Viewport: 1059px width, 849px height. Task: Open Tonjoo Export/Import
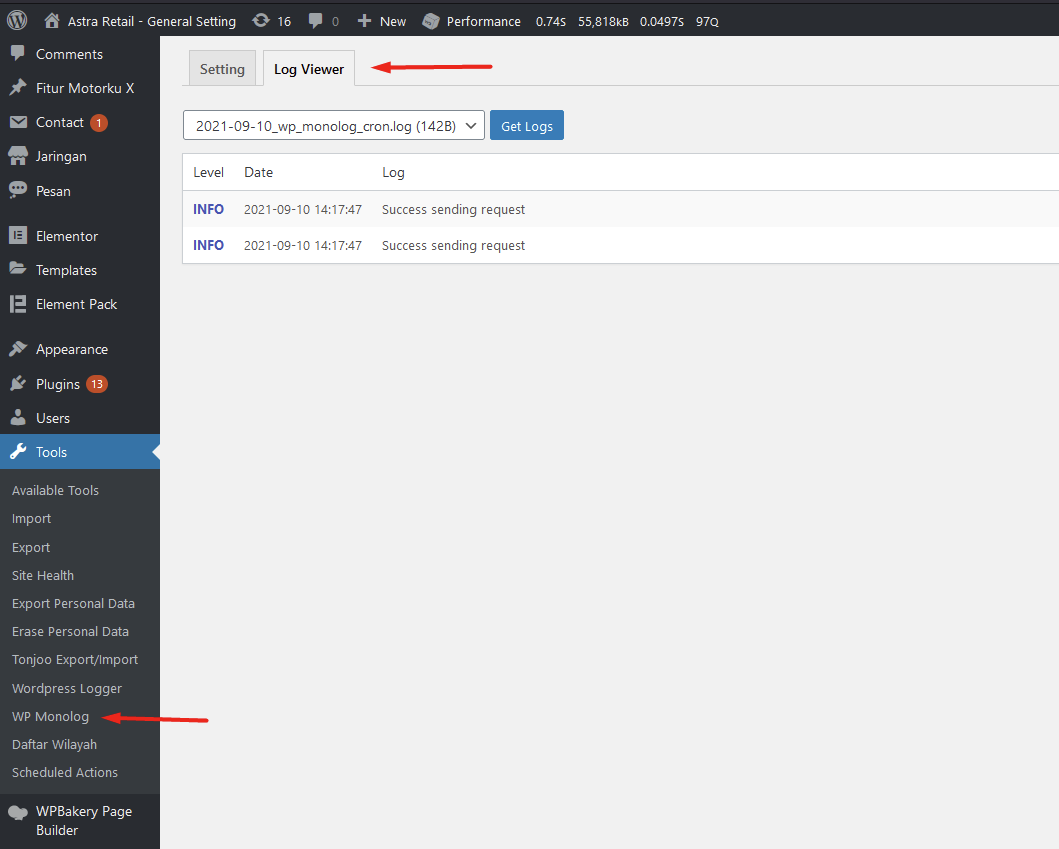point(75,660)
